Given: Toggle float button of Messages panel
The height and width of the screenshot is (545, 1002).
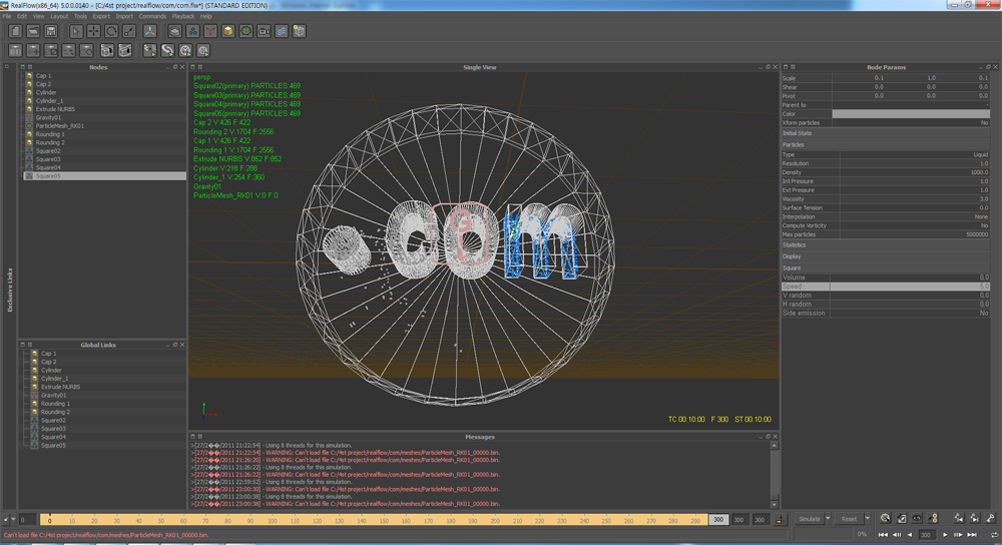Looking at the screenshot, I should (768, 437).
